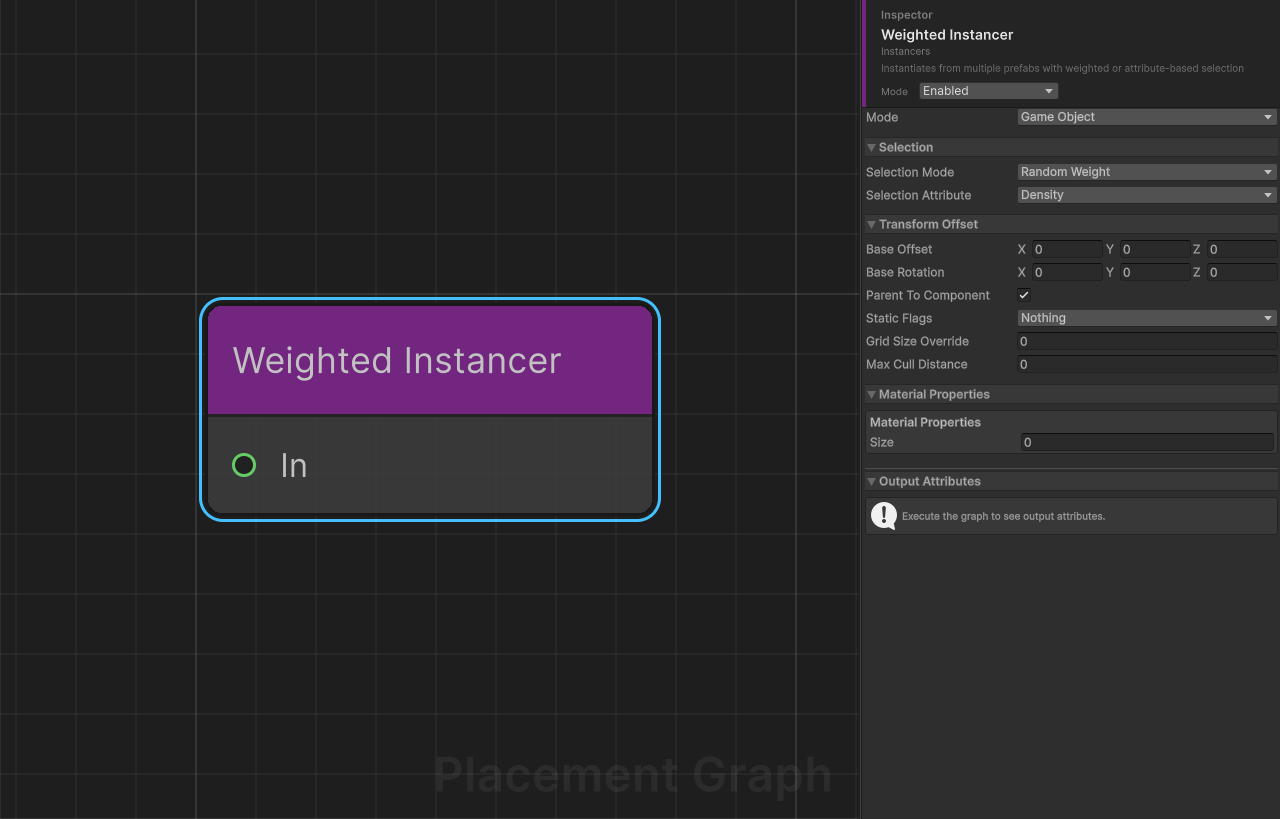Click the Base Offset Z field
Screen dimensions: 1280x819
click(1242, 249)
